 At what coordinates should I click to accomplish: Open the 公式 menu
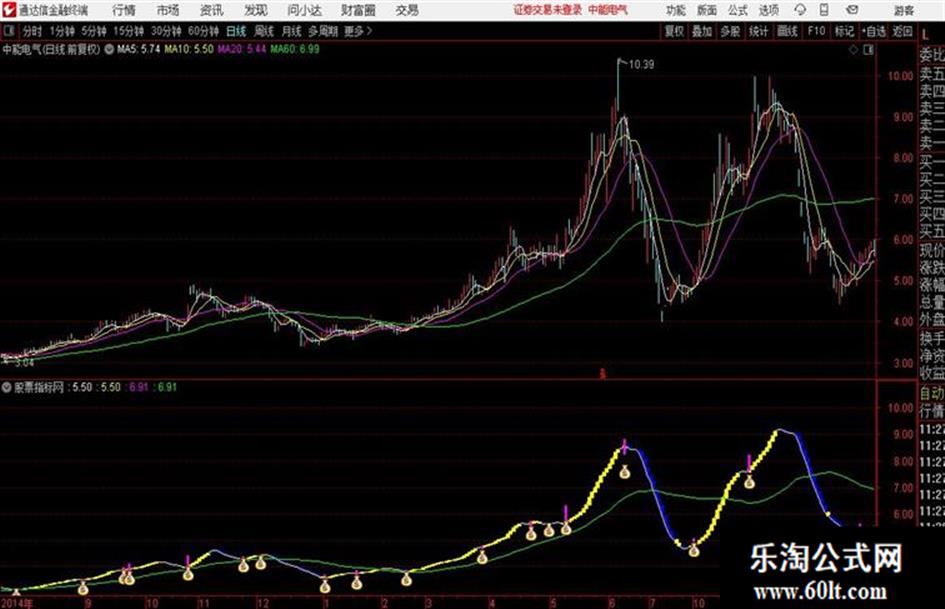pos(737,10)
